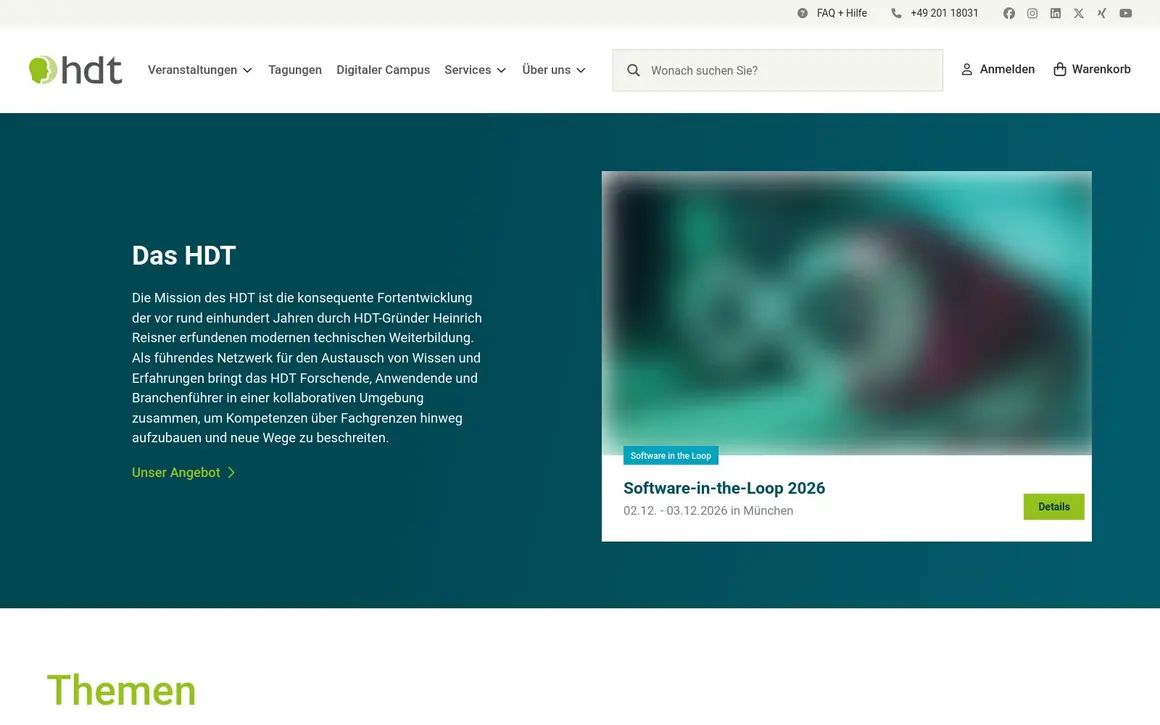Open the Software-in-the-Loop 2026 event image

click(846, 313)
